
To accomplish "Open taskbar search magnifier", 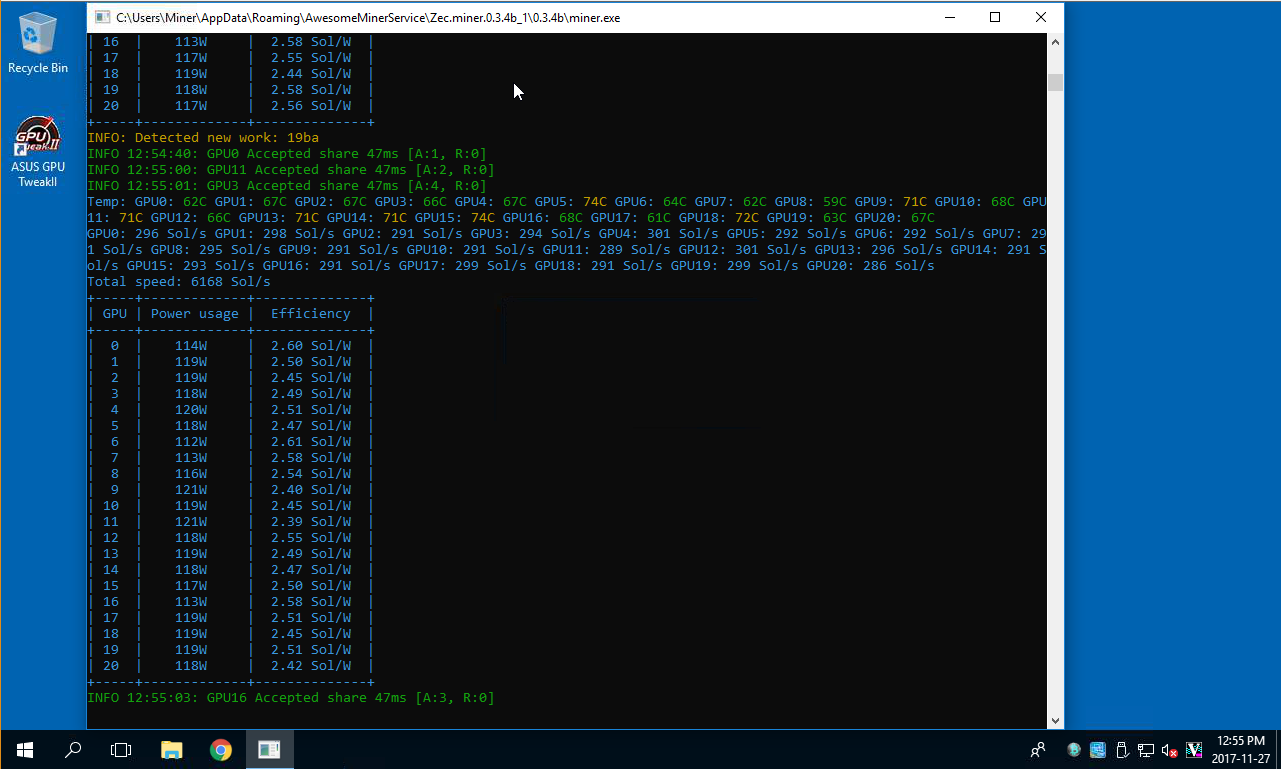I will point(72,749).
